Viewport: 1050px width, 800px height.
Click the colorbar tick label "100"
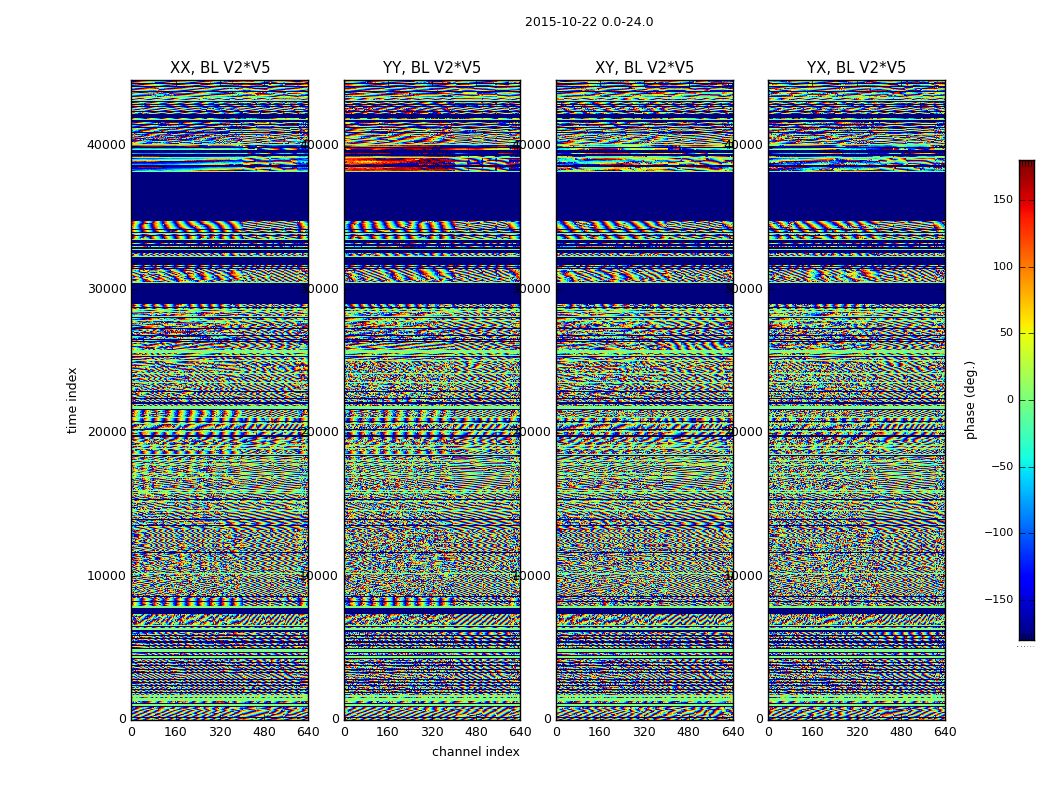(x=1003, y=266)
